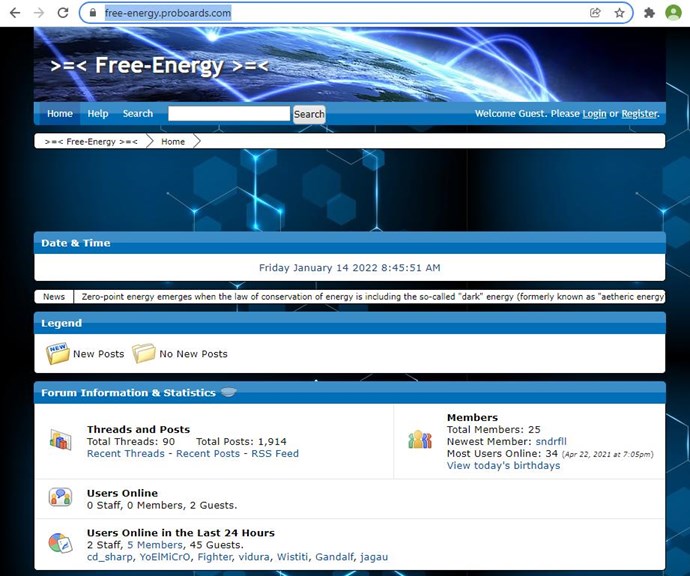Click the News label
The height and width of the screenshot is (576, 690).
tap(54, 297)
